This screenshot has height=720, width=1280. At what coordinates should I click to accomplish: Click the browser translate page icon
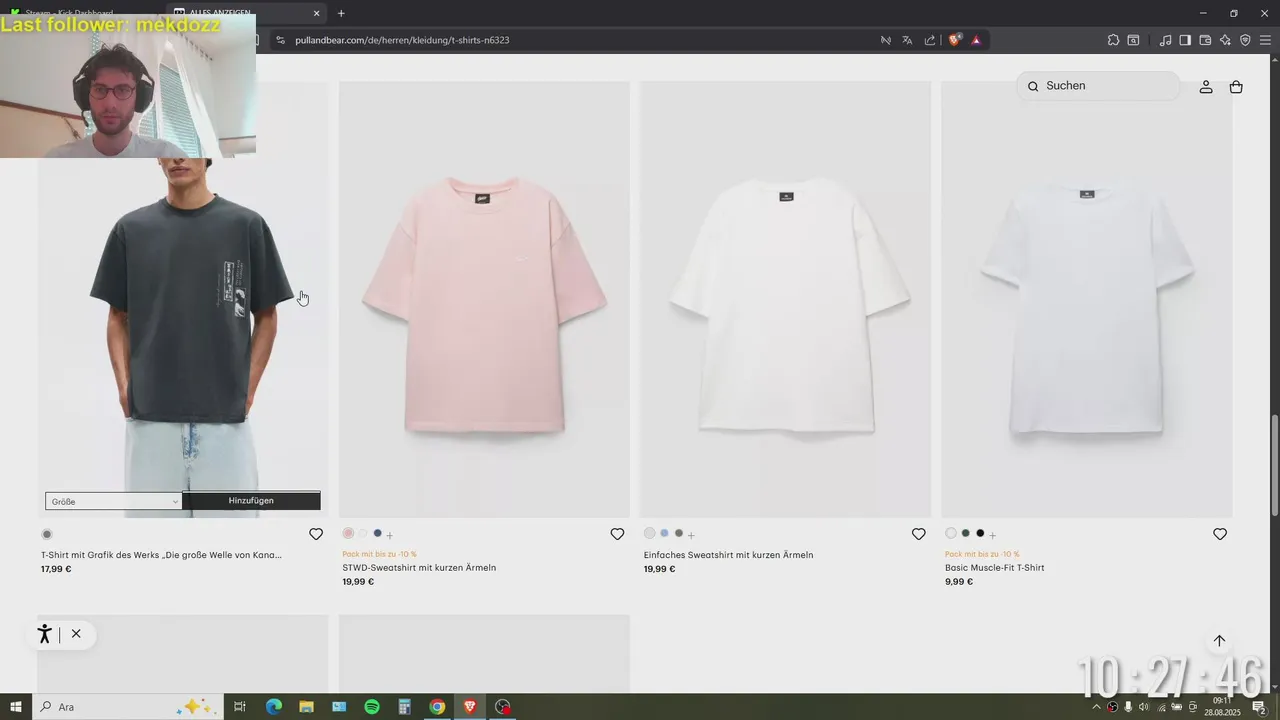907,40
